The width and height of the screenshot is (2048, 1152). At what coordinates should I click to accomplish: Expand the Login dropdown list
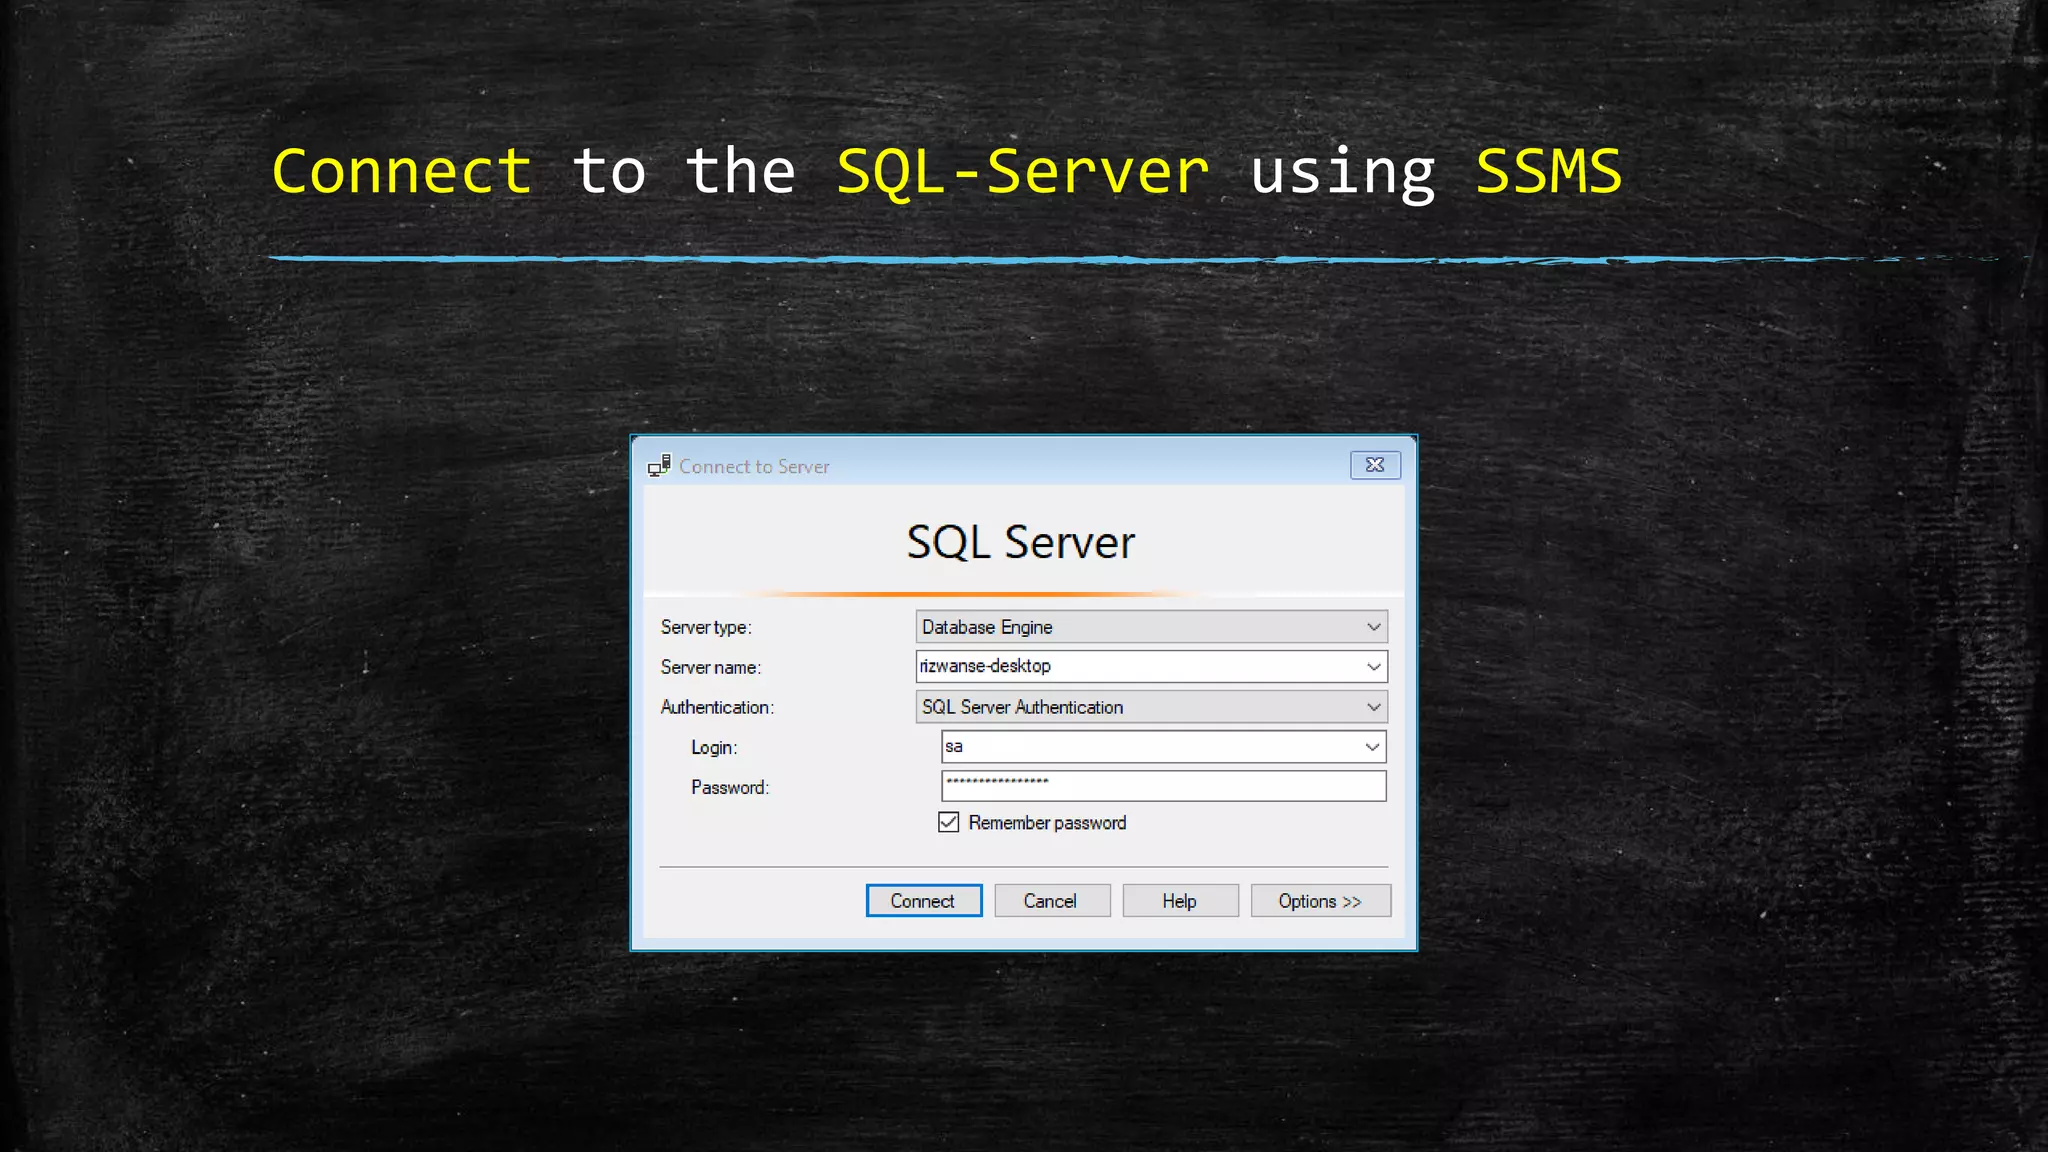[1372, 747]
